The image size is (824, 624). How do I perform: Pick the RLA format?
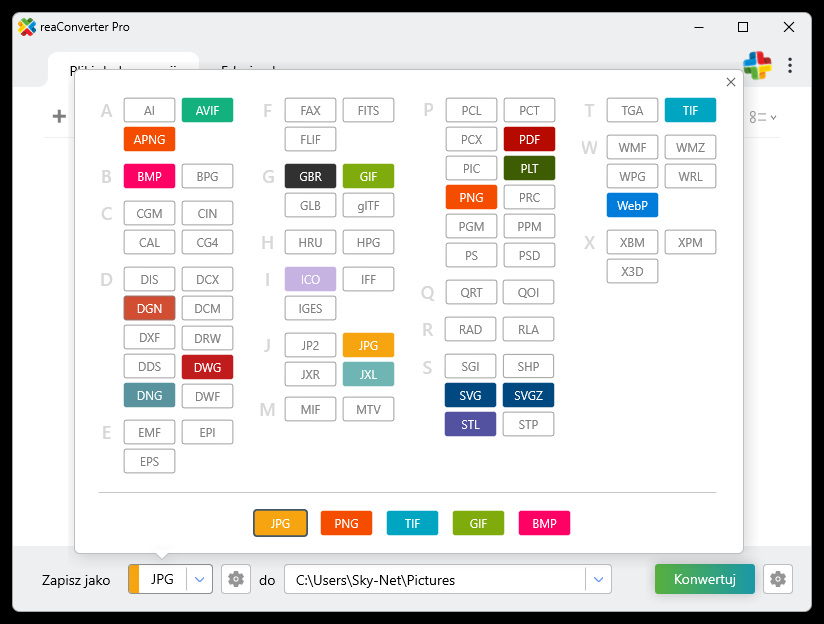coord(528,329)
